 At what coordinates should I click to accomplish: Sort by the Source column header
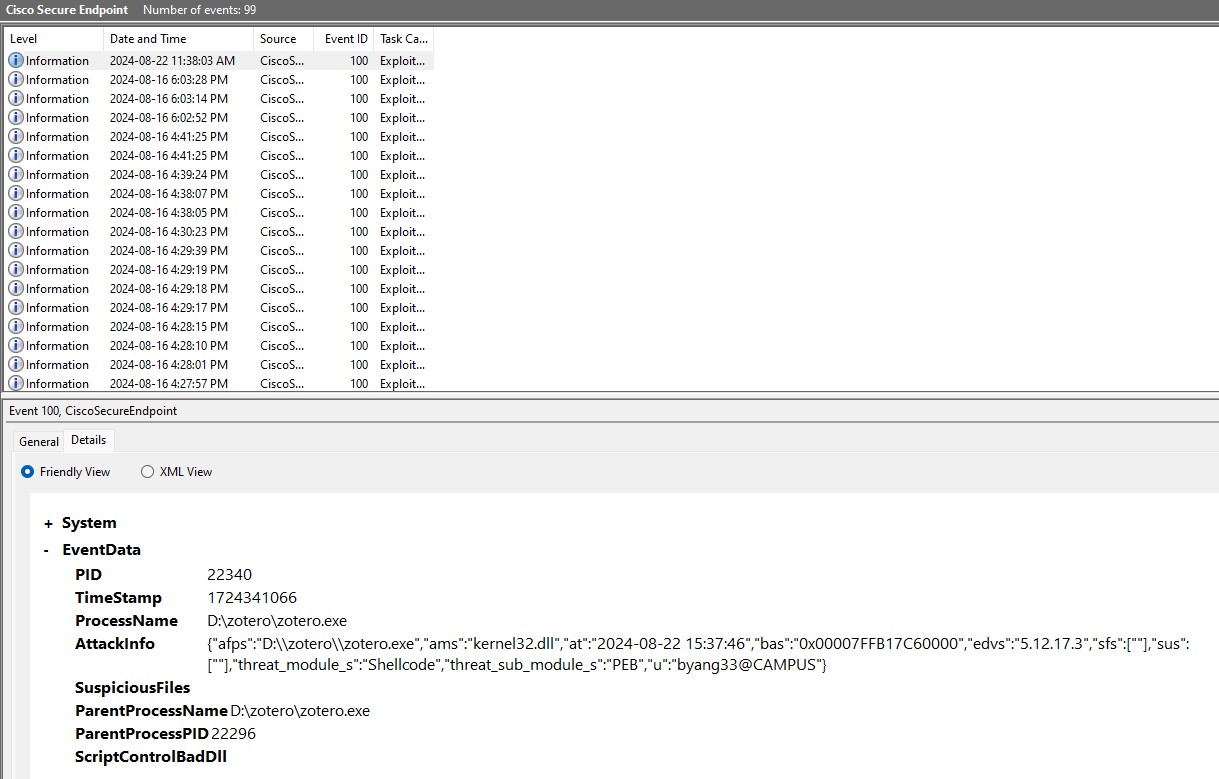284,39
